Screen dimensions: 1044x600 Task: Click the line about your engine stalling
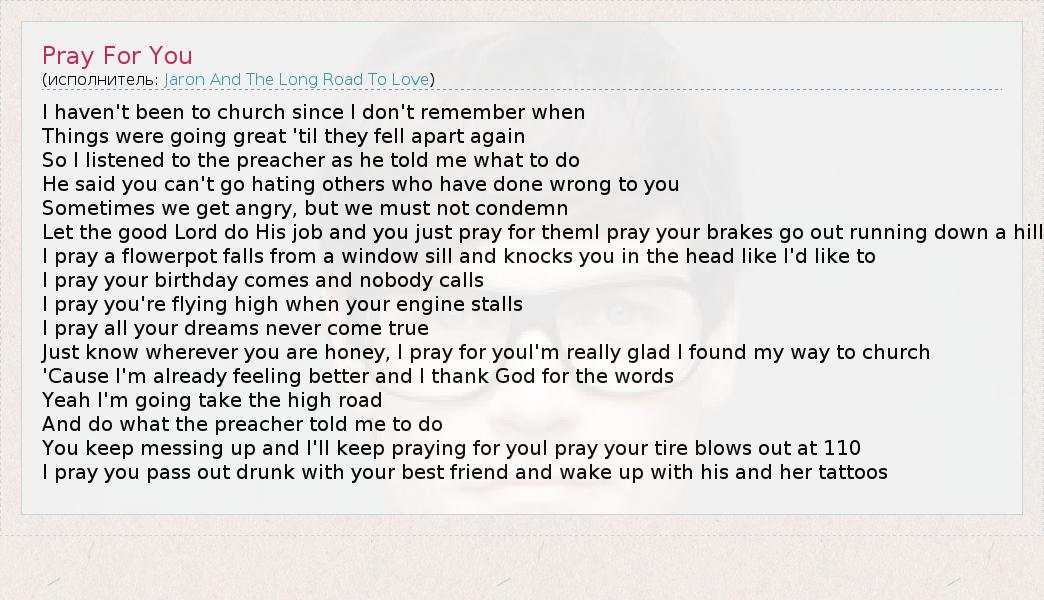coord(282,304)
